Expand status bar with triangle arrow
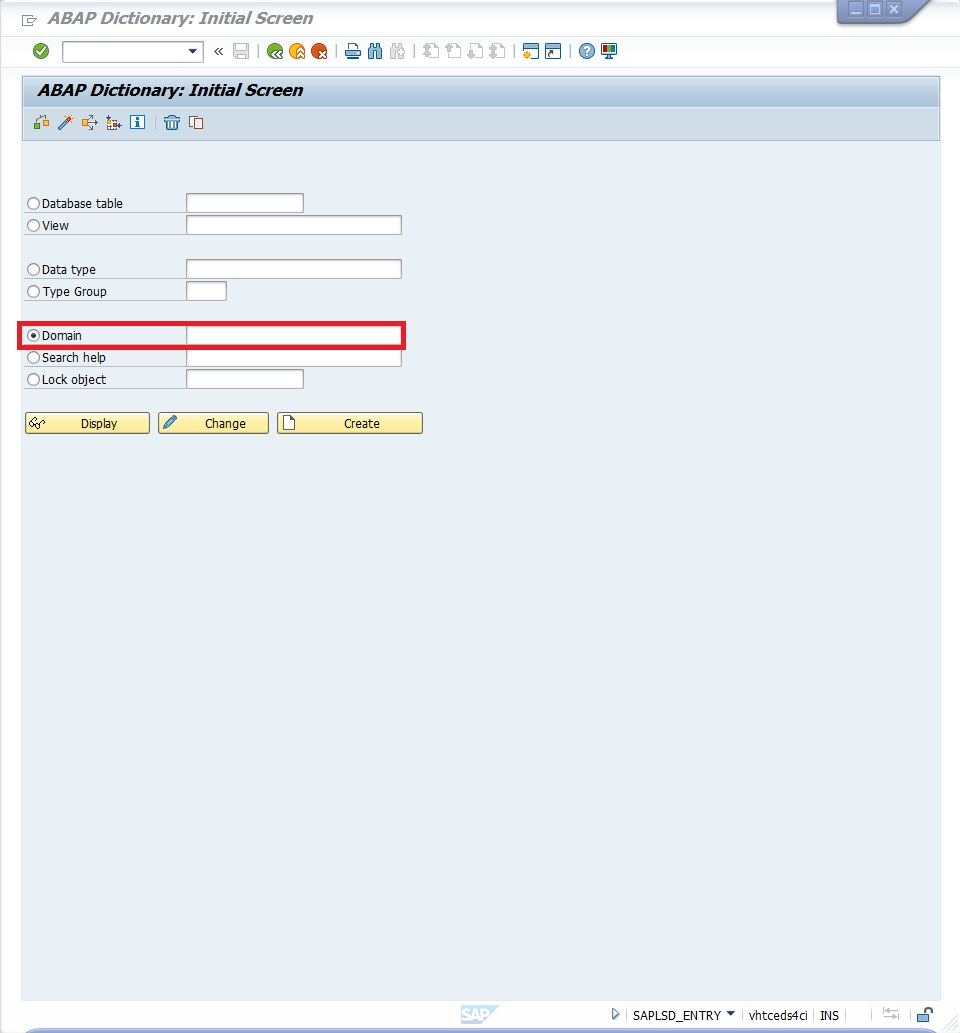Screen dimensions: 960x1033 point(615,1015)
